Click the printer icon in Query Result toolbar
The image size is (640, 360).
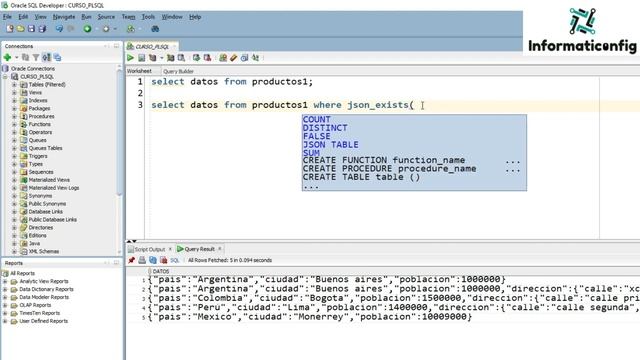pos(142,260)
